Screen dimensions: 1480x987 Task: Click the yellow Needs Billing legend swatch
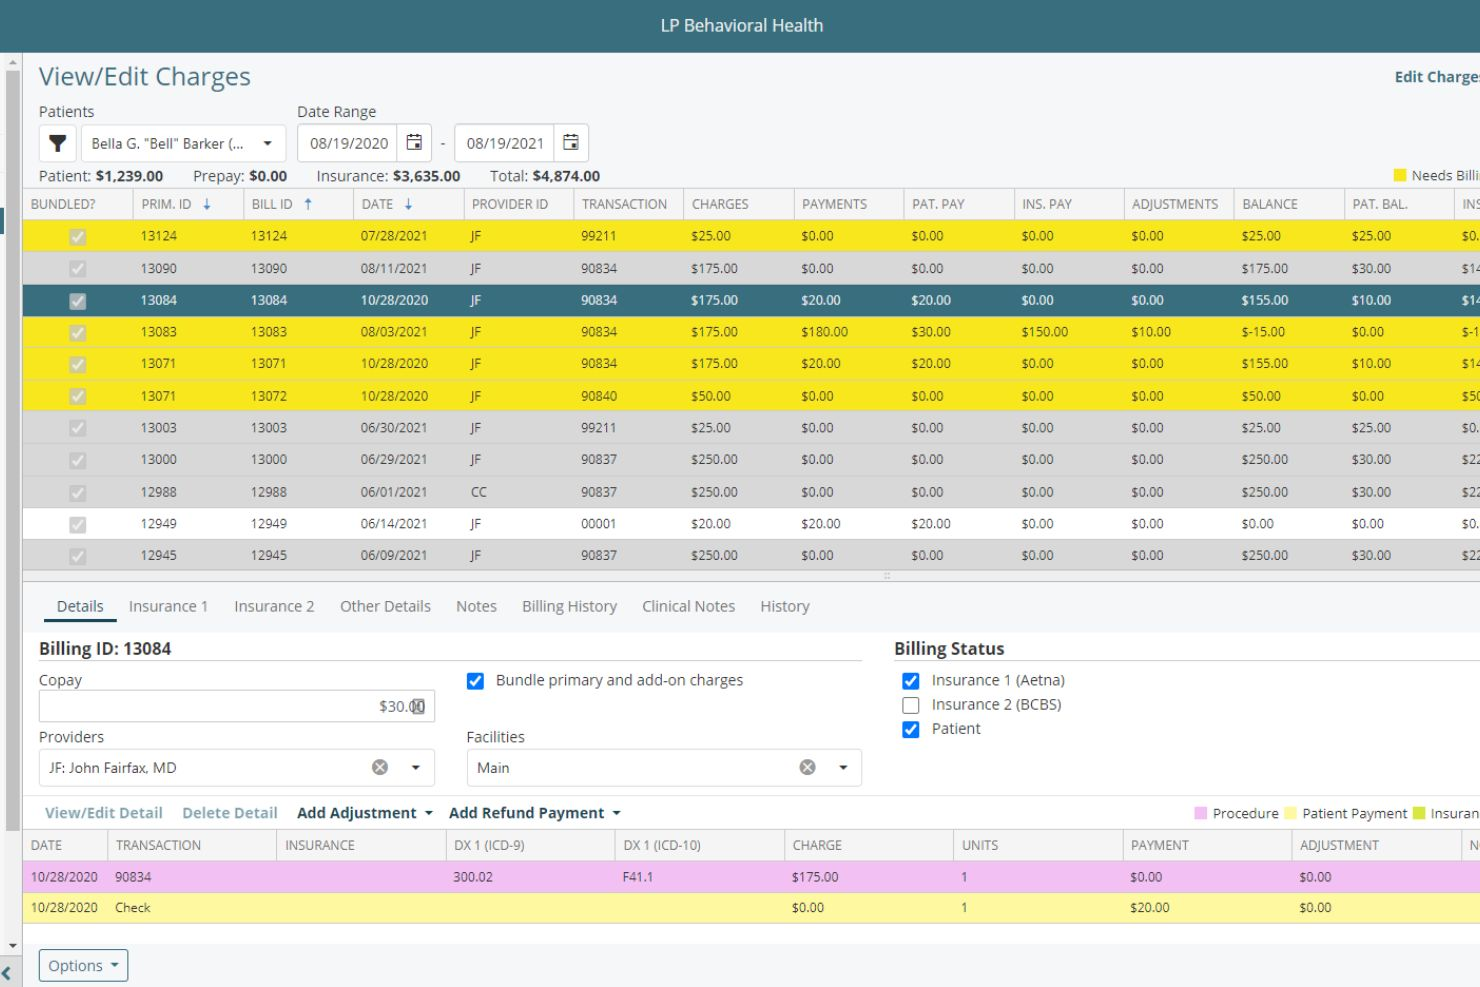(1400, 175)
